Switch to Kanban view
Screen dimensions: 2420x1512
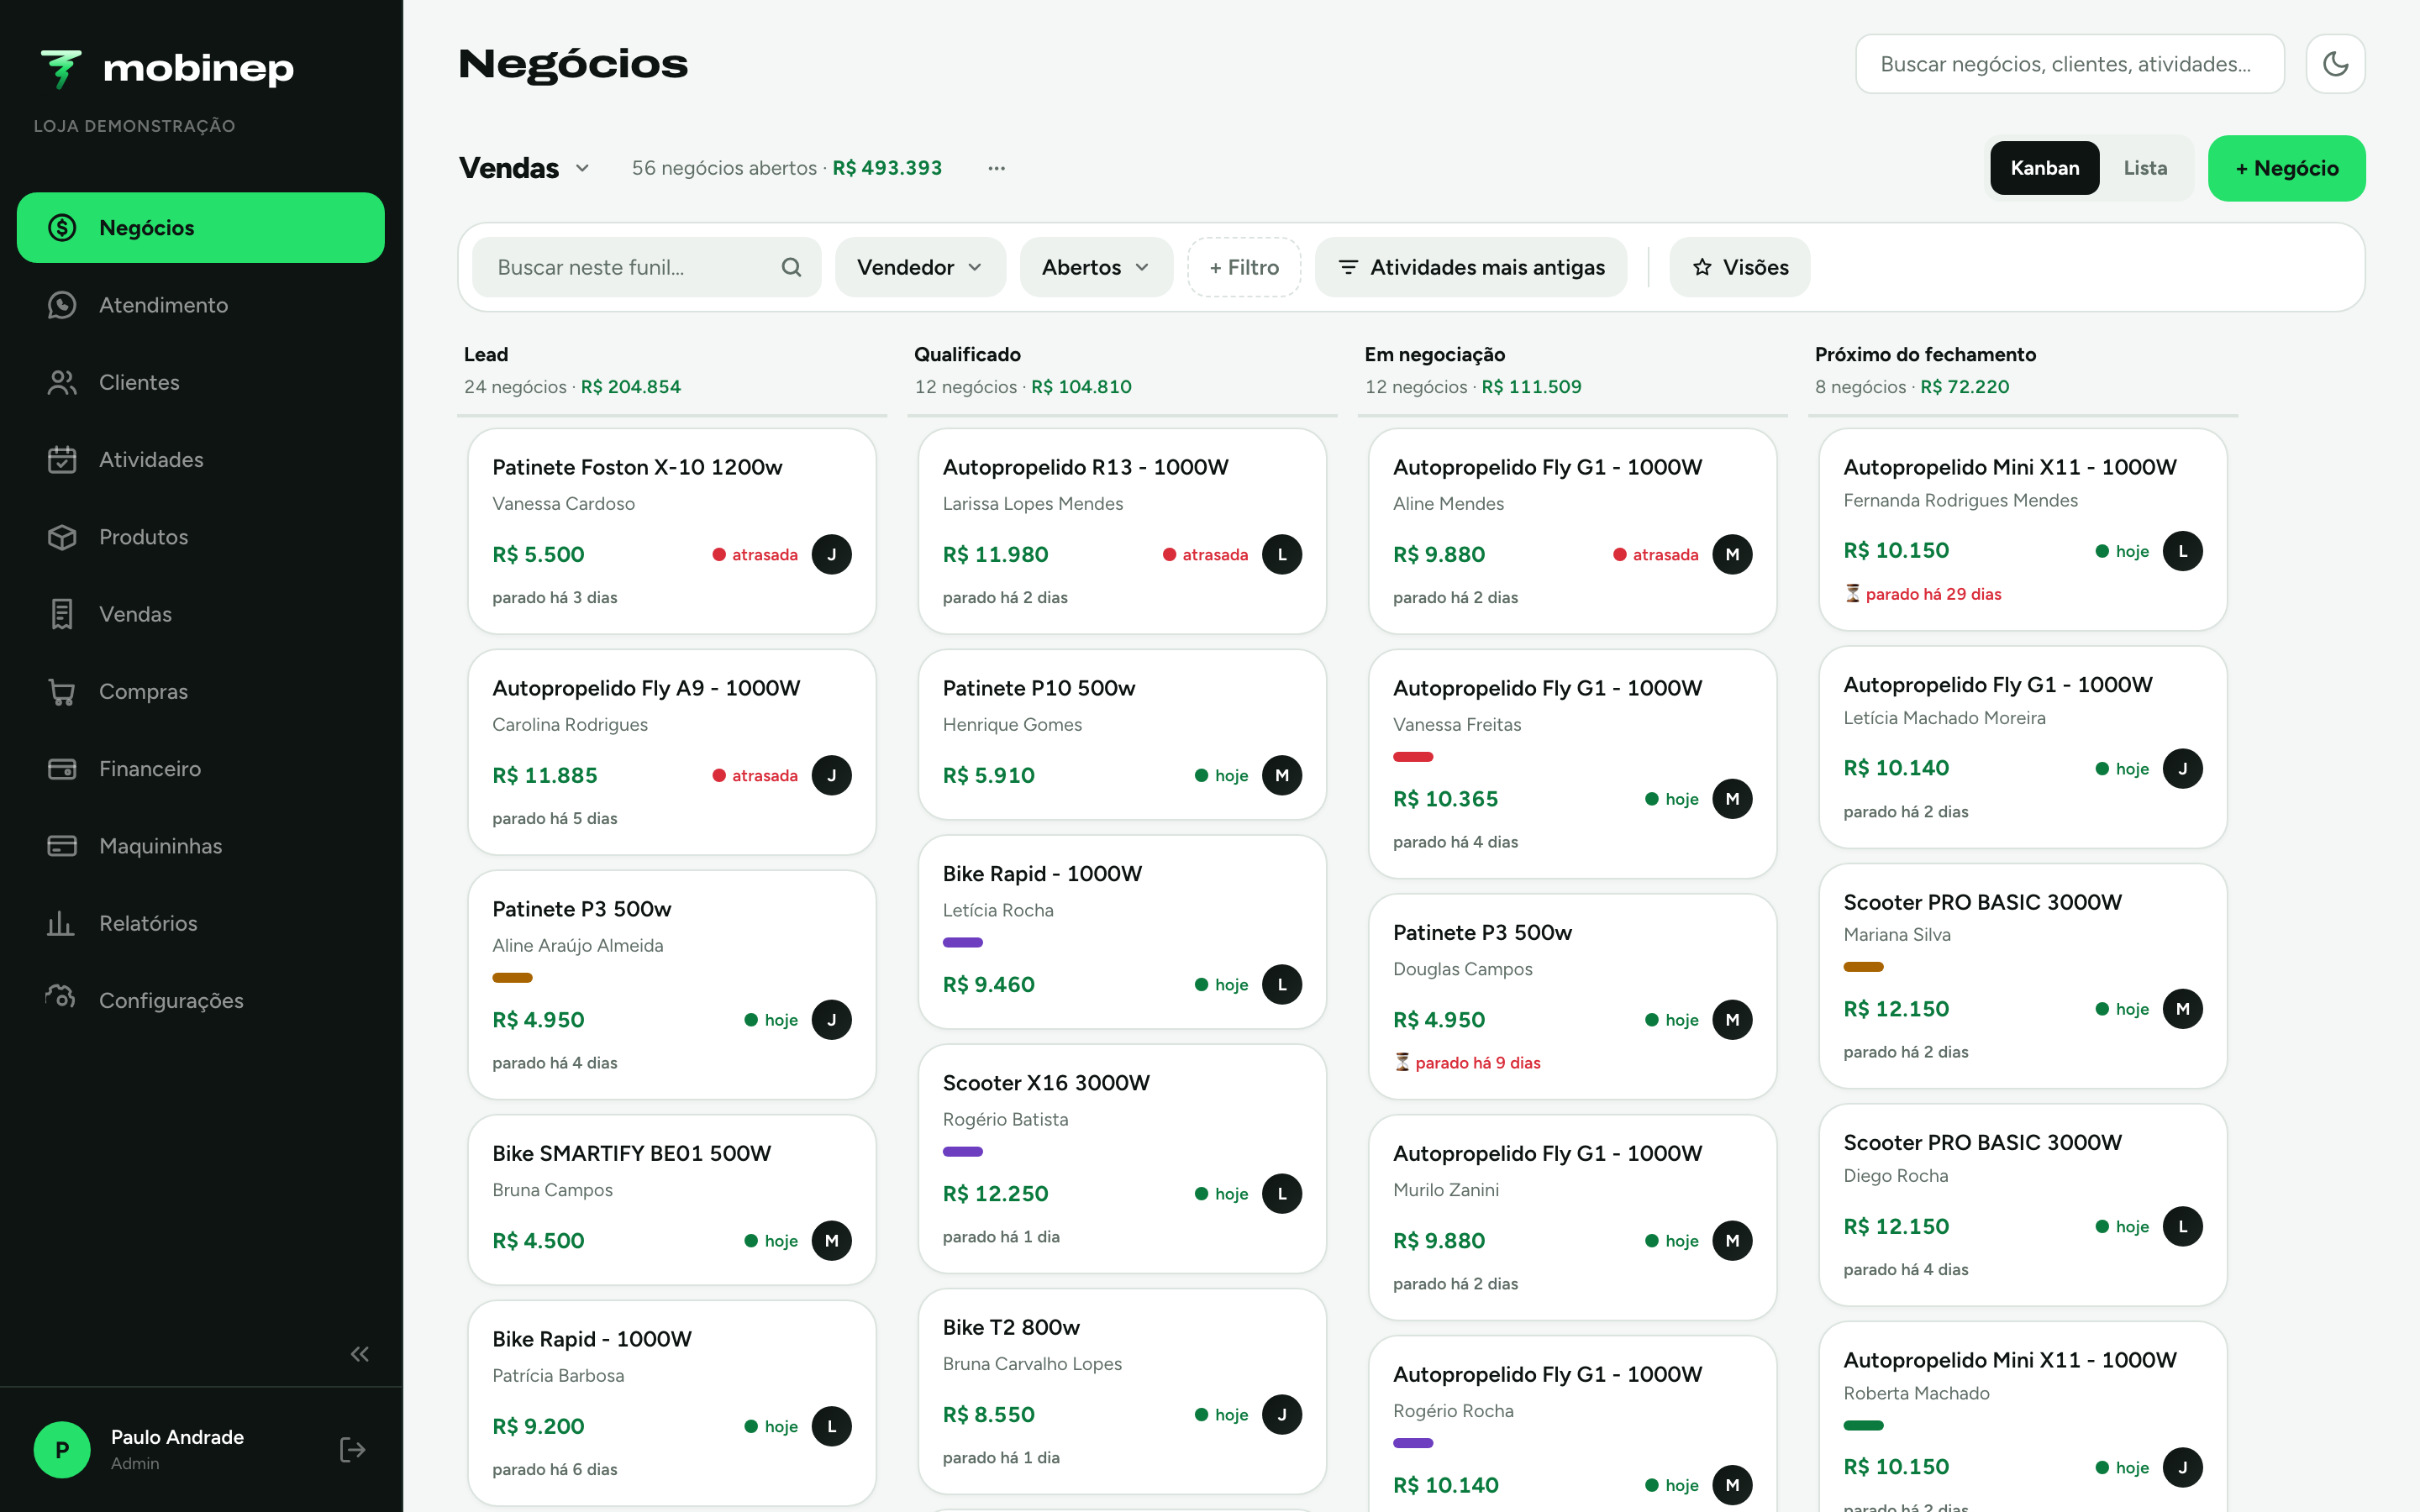pos(2044,168)
